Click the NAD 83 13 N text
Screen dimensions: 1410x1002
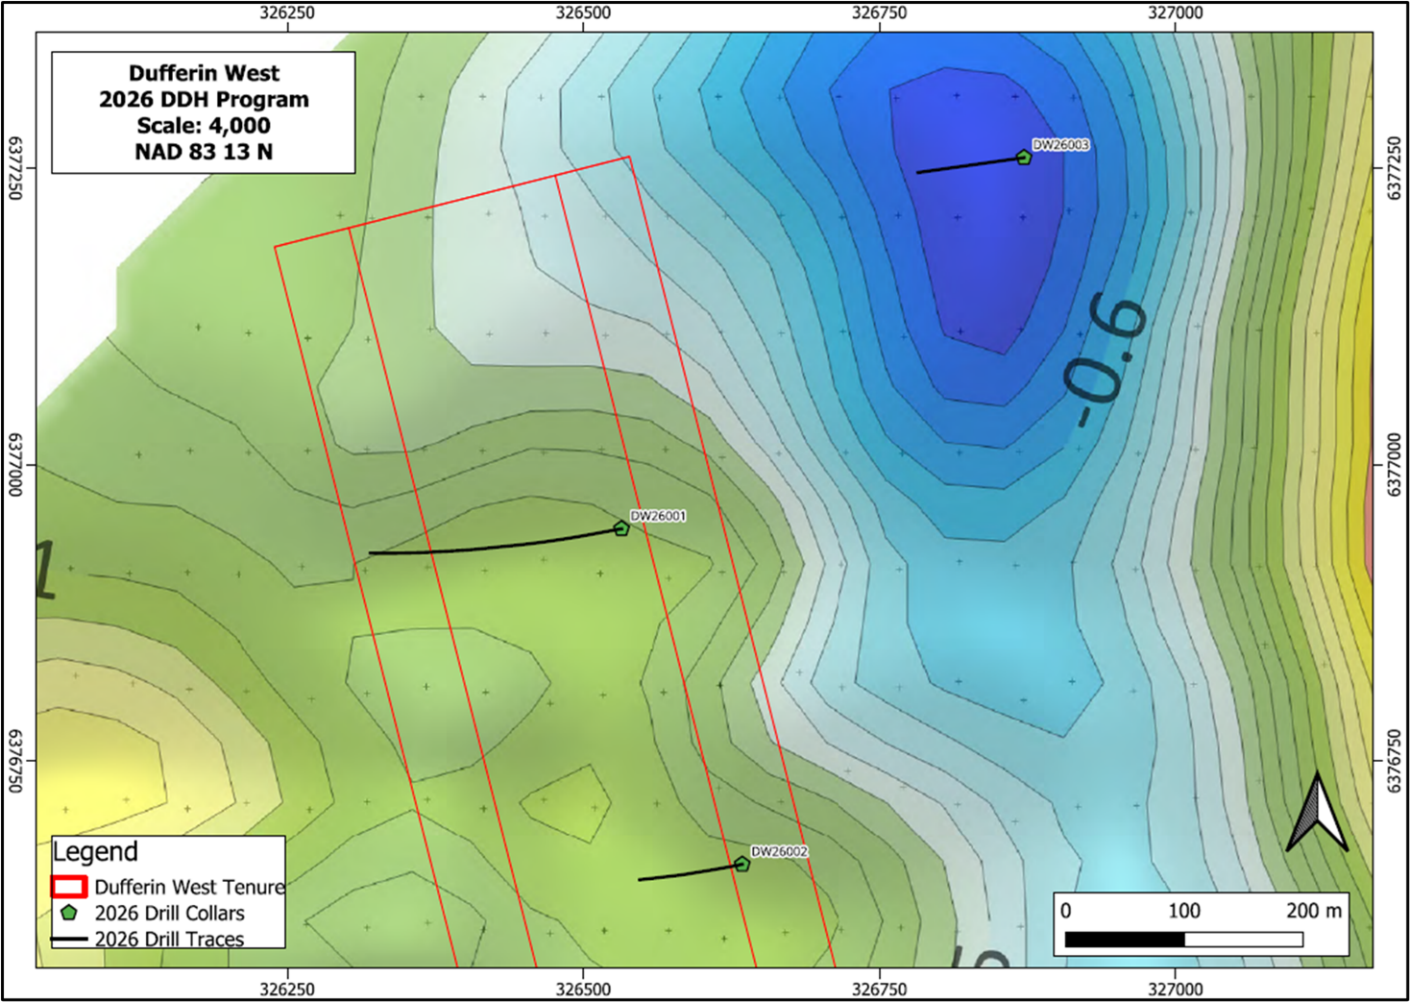203,153
